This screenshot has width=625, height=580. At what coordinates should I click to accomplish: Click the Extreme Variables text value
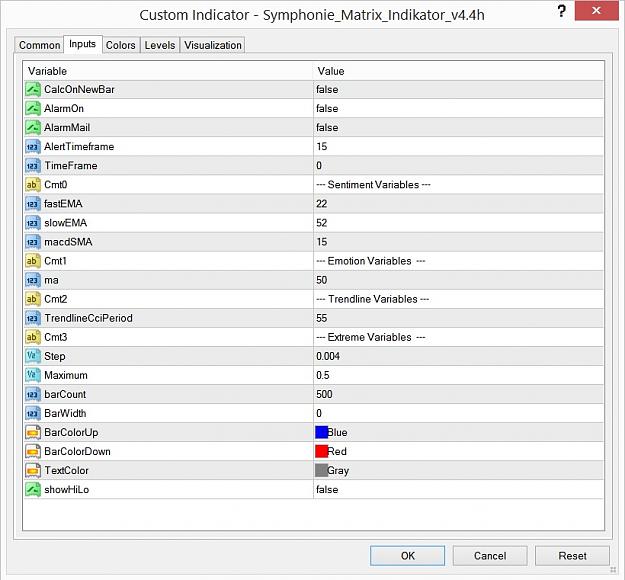point(371,337)
